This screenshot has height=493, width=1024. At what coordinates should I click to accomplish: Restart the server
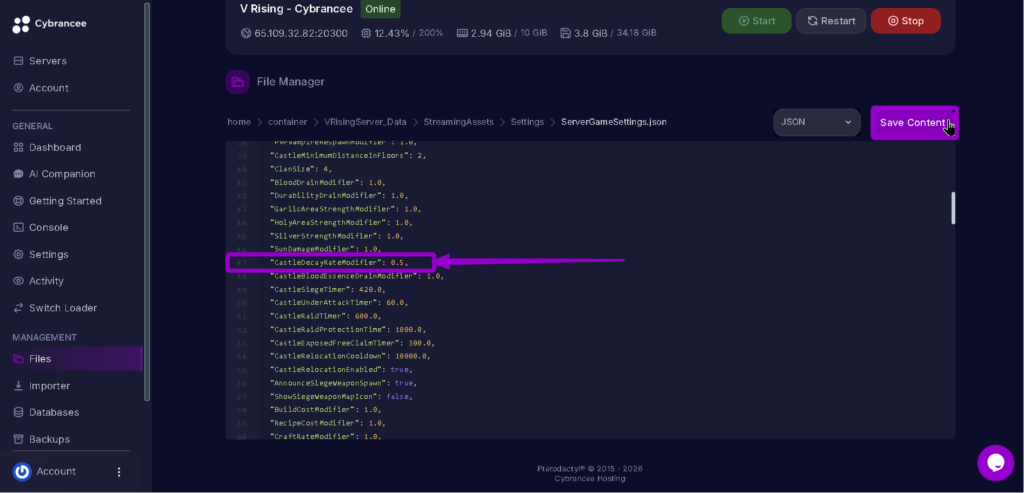[831, 21]
